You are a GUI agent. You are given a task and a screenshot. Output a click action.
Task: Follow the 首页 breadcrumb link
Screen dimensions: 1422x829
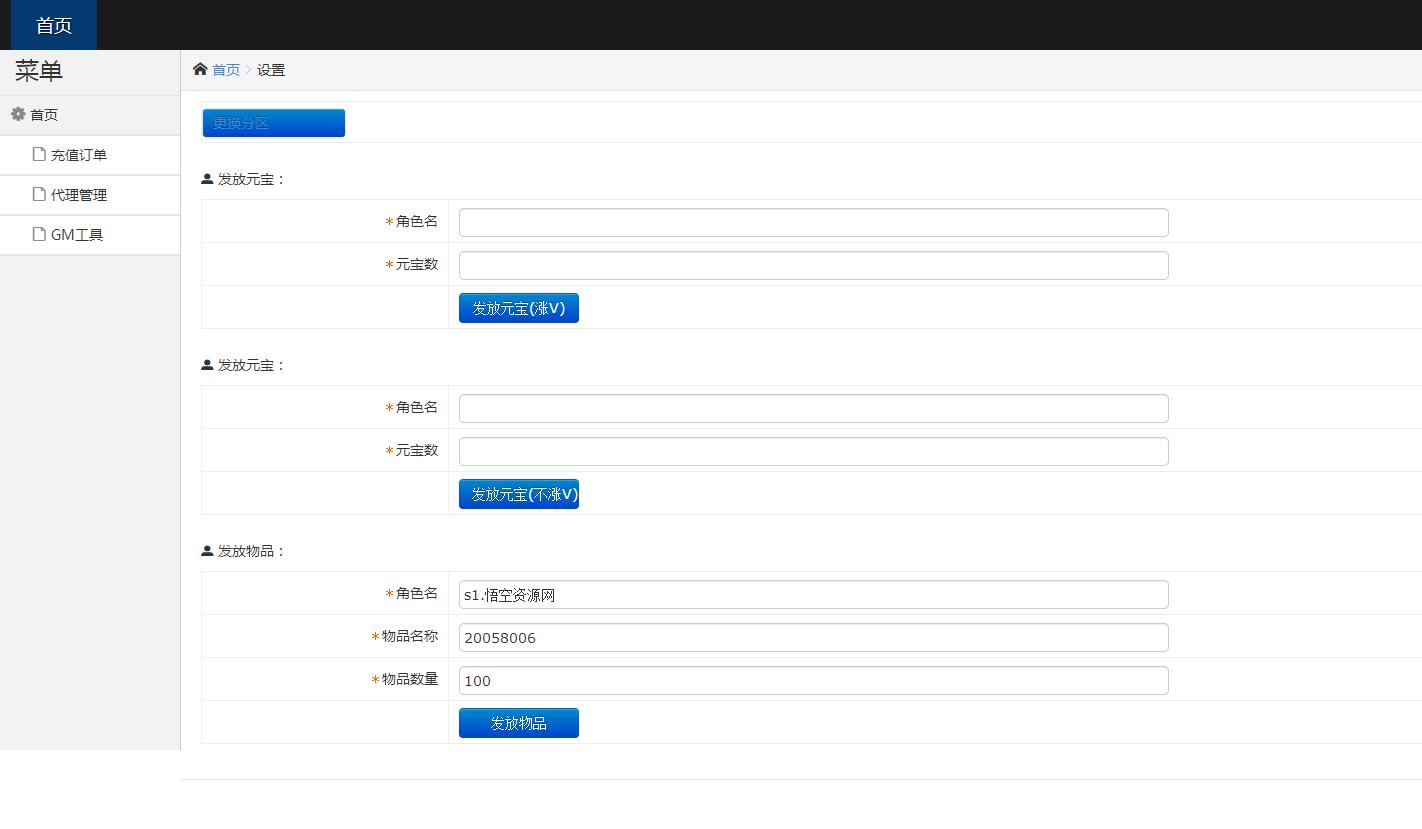(226, 70)
